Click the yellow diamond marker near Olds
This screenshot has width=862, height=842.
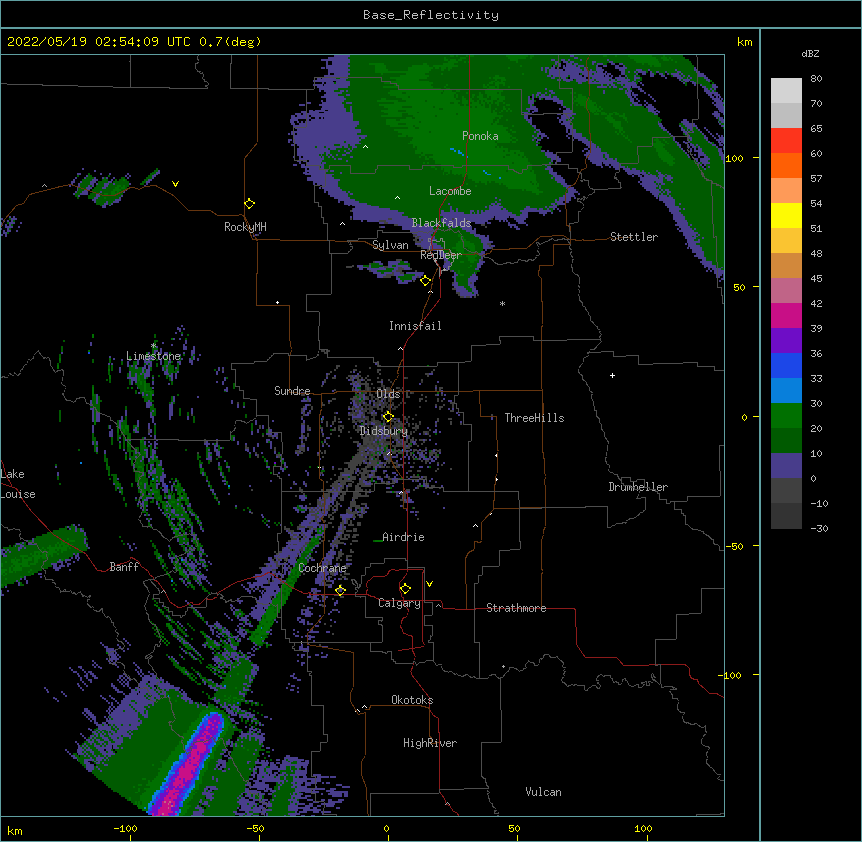(388, 417)
